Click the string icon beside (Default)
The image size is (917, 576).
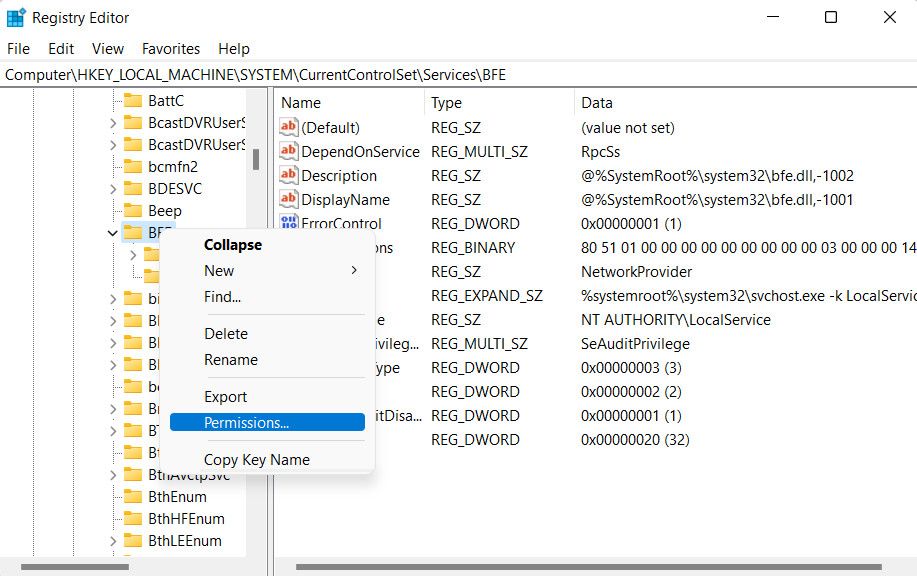pos(288,127)
